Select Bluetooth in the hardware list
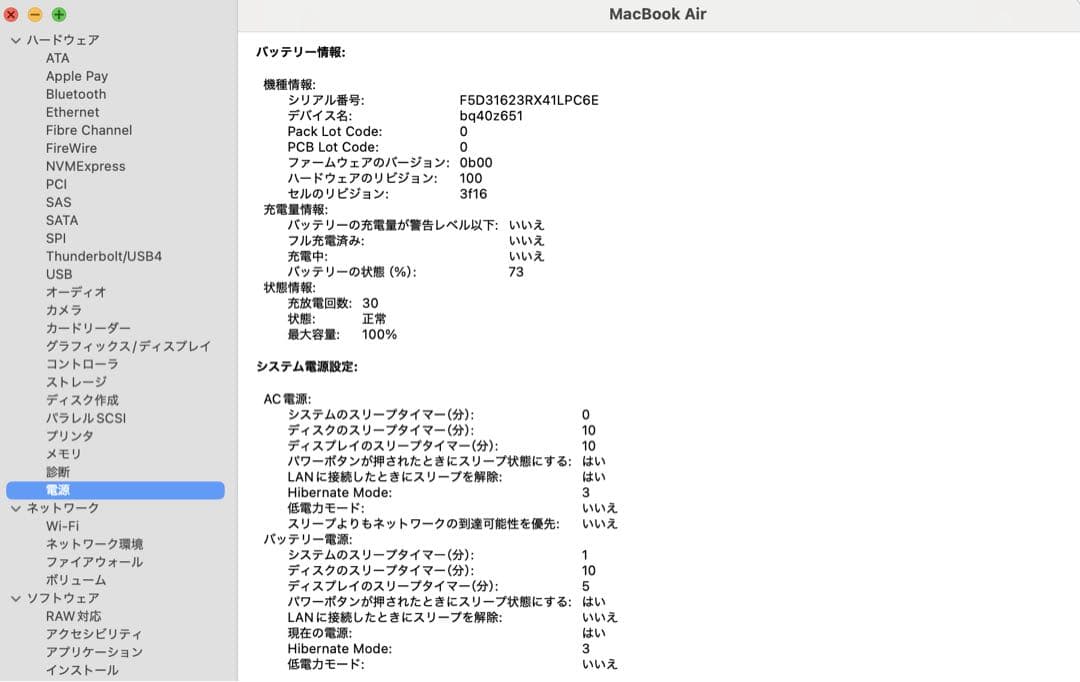This screenshot has height=682, width=1080. tap(73, 94)
